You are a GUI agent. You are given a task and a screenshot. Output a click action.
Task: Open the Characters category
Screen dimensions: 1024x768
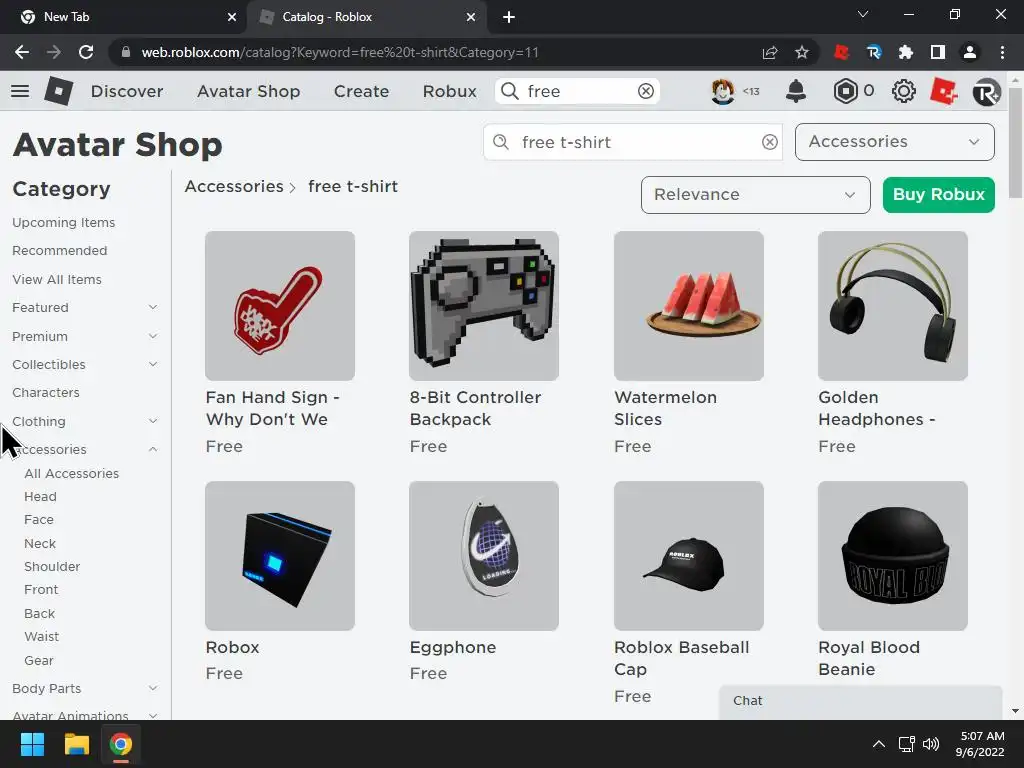(x=46, y=392)
